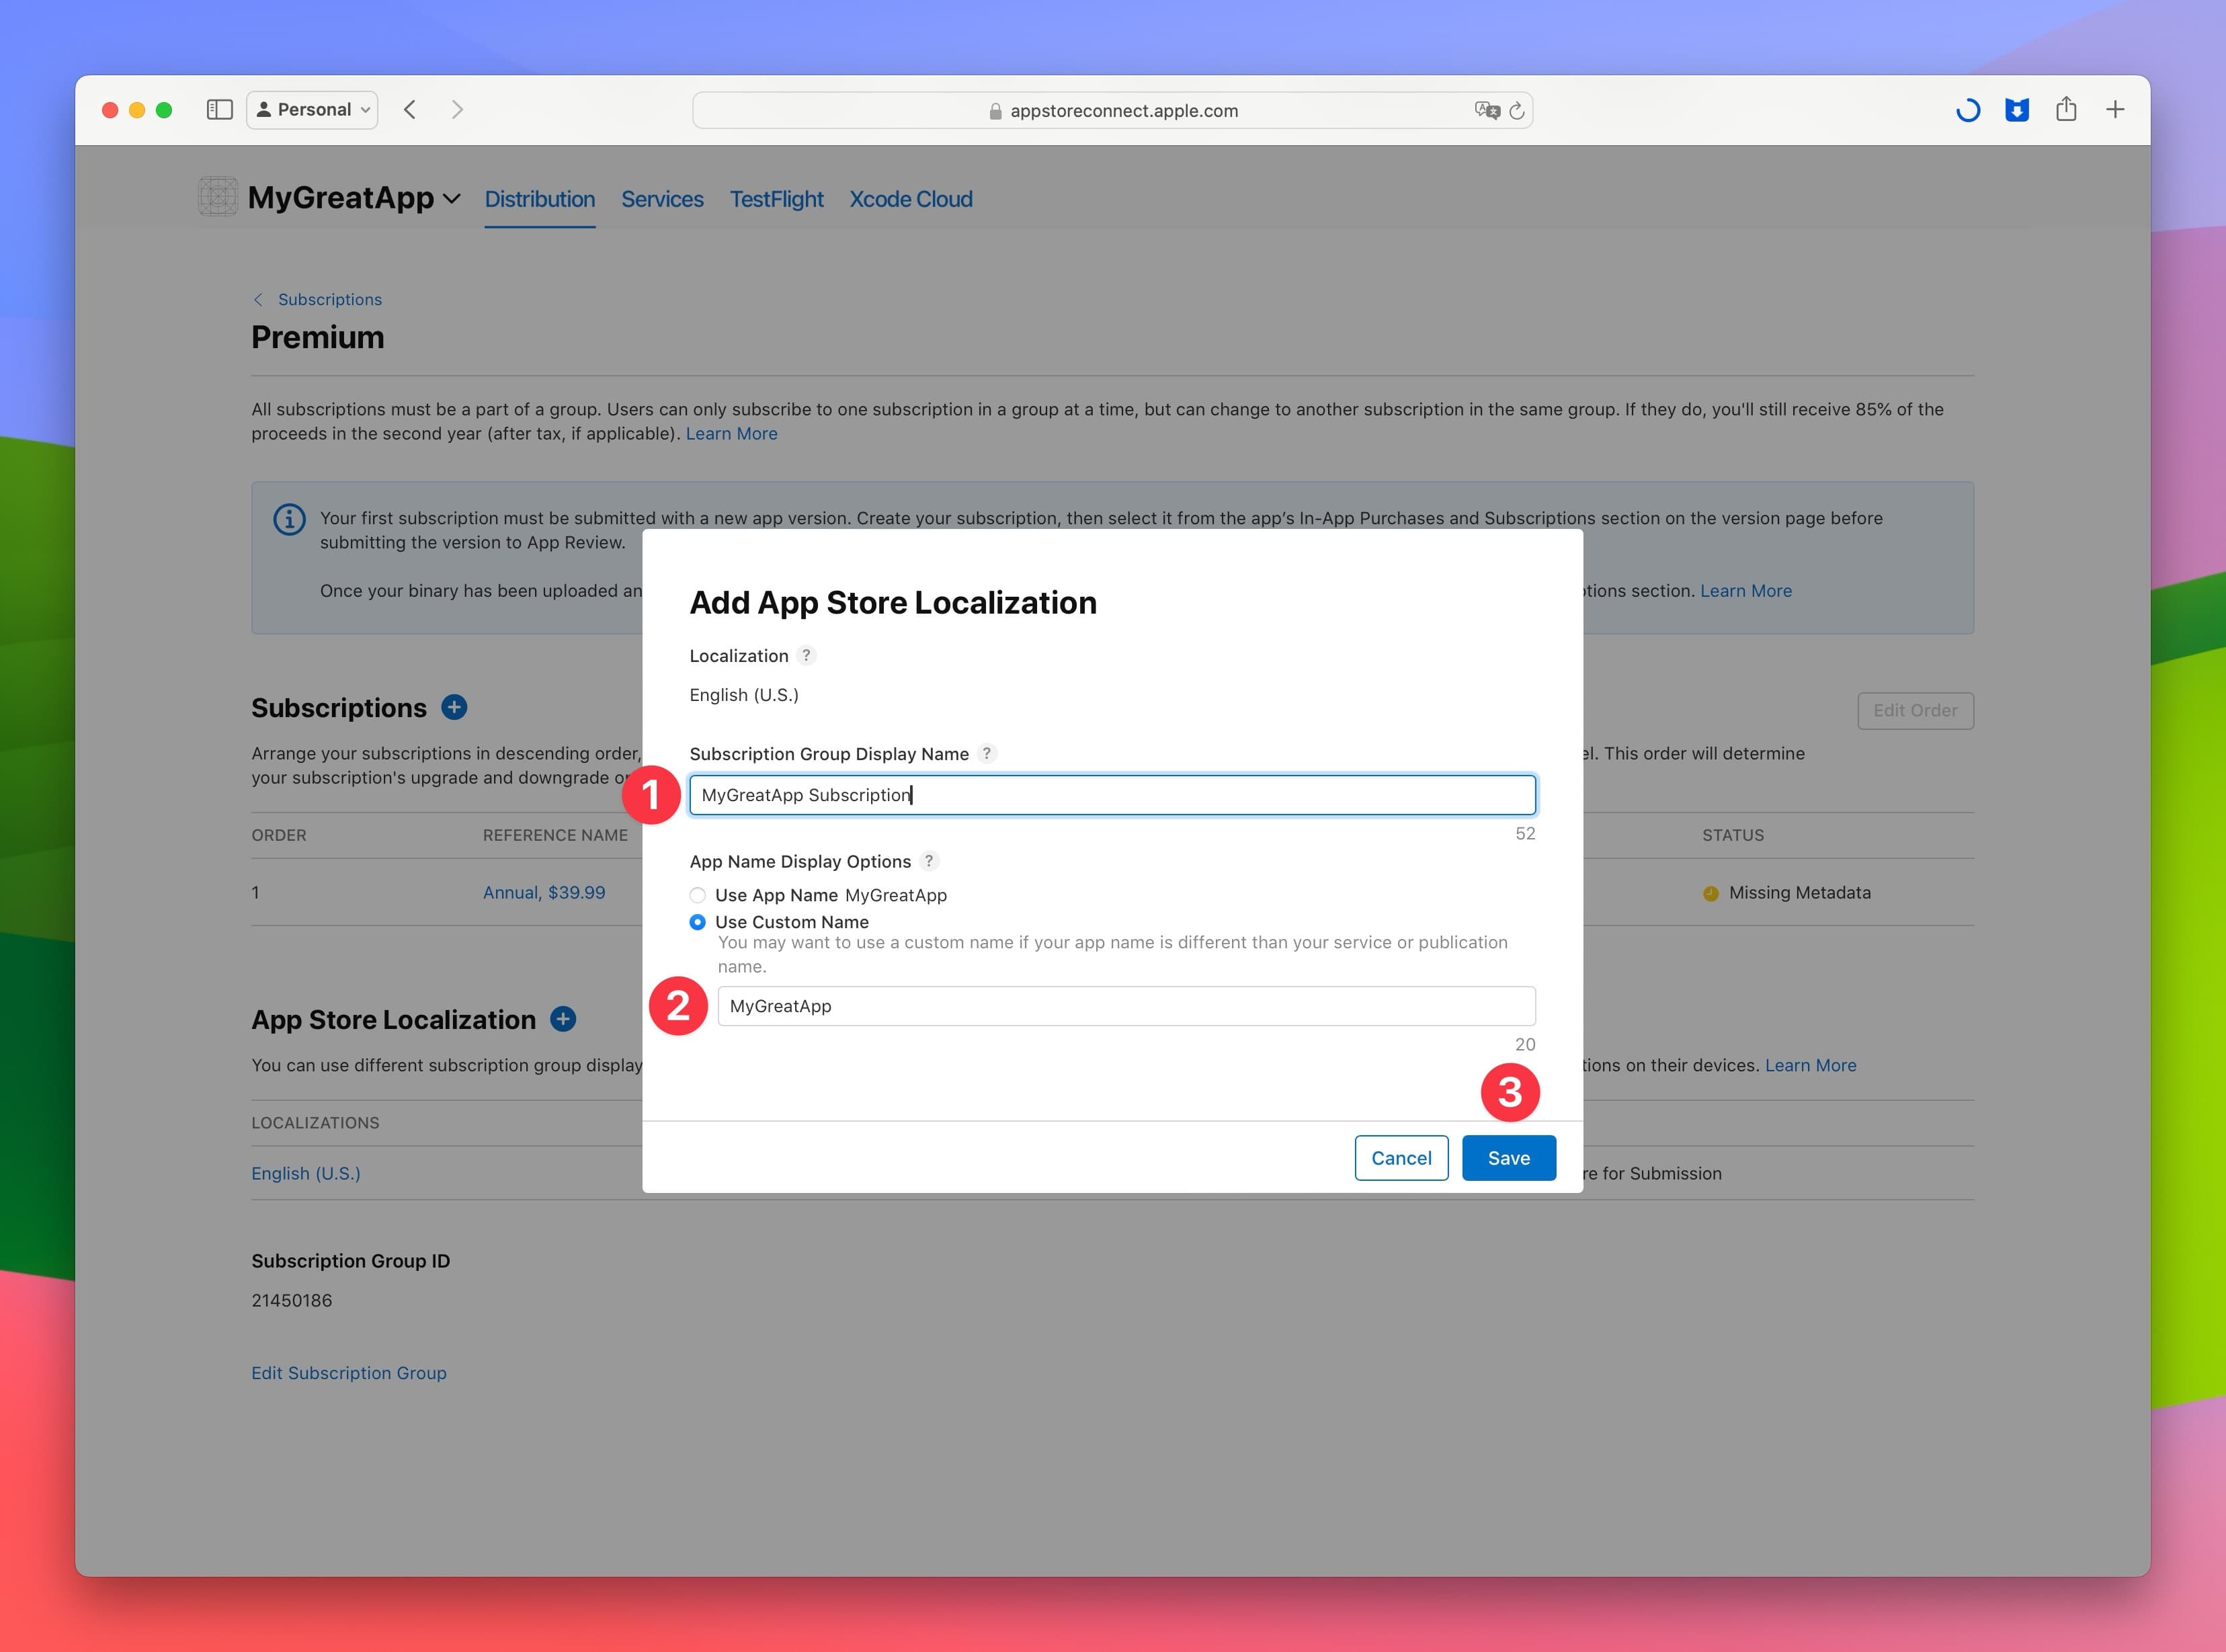Click the MyGreatApp dropdown in header
This screenshot has width=2226, height=1652.
tap(347, 198)
